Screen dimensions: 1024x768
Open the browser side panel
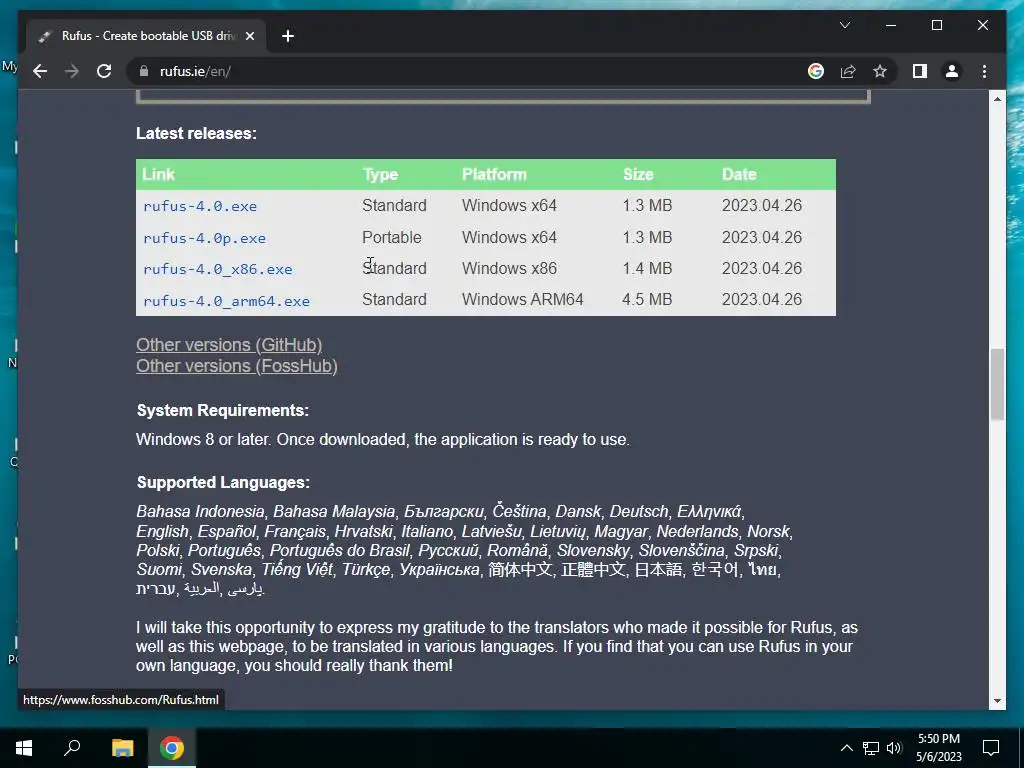click(x=920, y=71)
